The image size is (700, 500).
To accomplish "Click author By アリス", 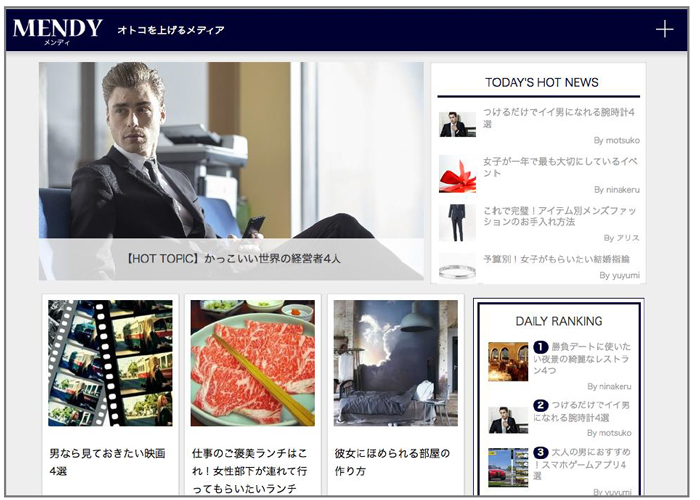I will tap(621, 238).
